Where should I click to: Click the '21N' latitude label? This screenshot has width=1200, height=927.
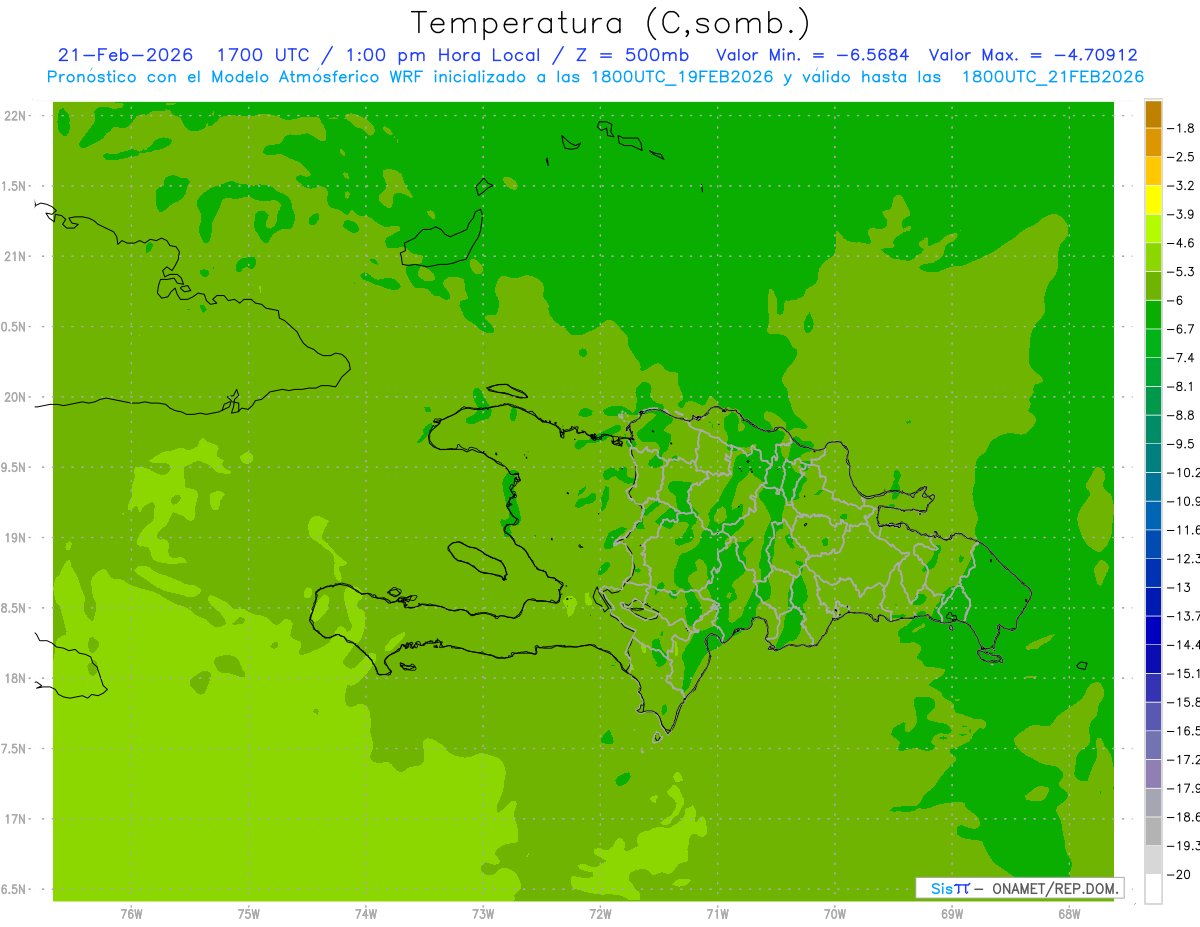[16, 256]
